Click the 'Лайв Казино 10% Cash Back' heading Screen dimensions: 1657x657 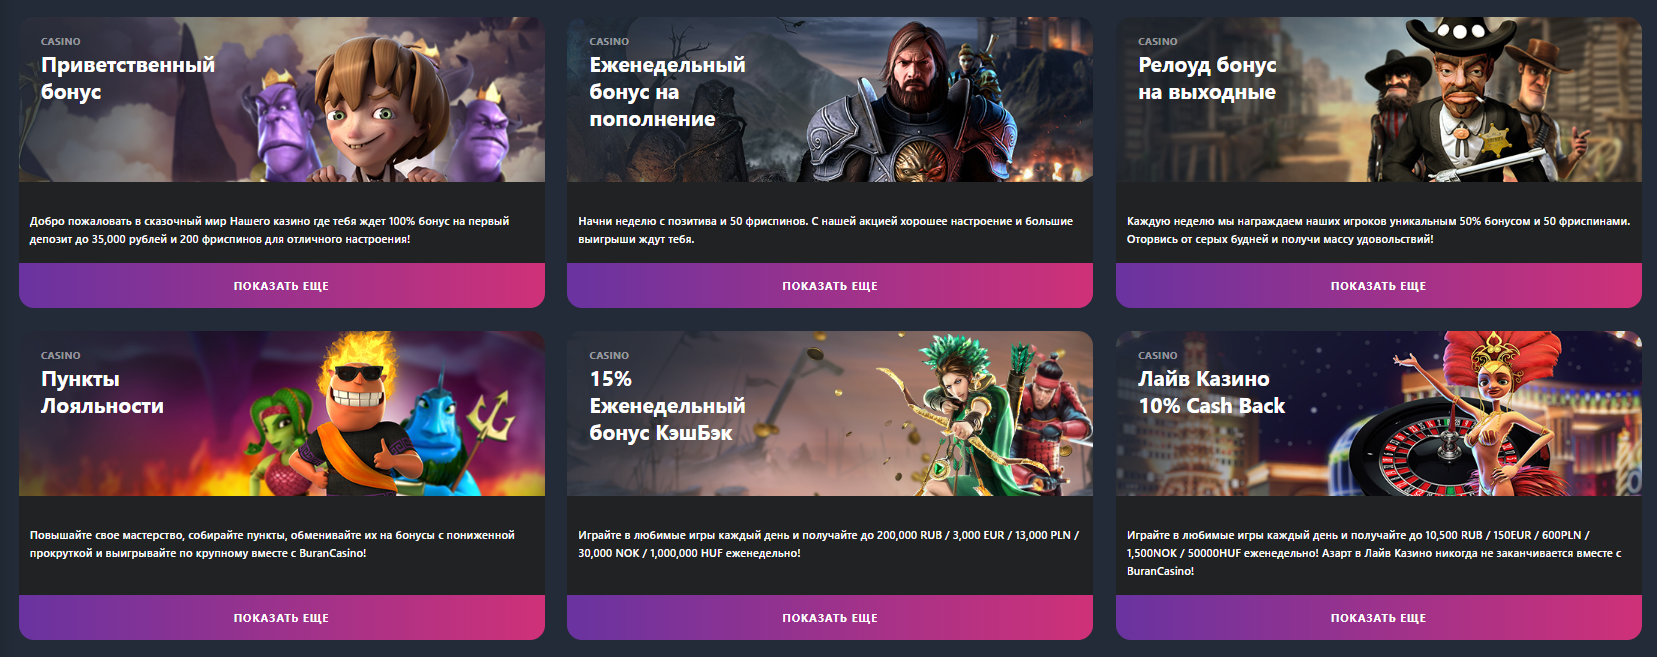point(1211,392)
